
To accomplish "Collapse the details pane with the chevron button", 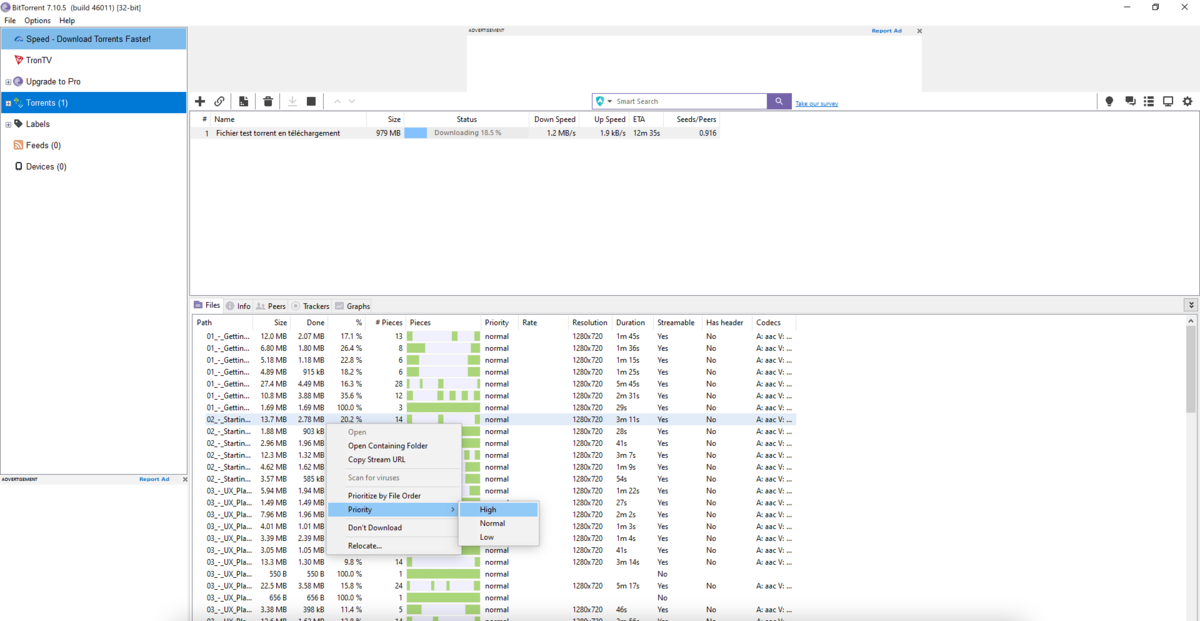I will coord(1190,305).
